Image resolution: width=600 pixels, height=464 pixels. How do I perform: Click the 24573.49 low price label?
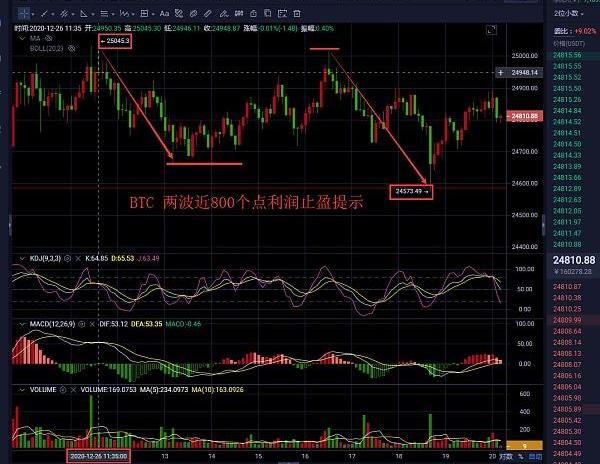click(410, 190)
